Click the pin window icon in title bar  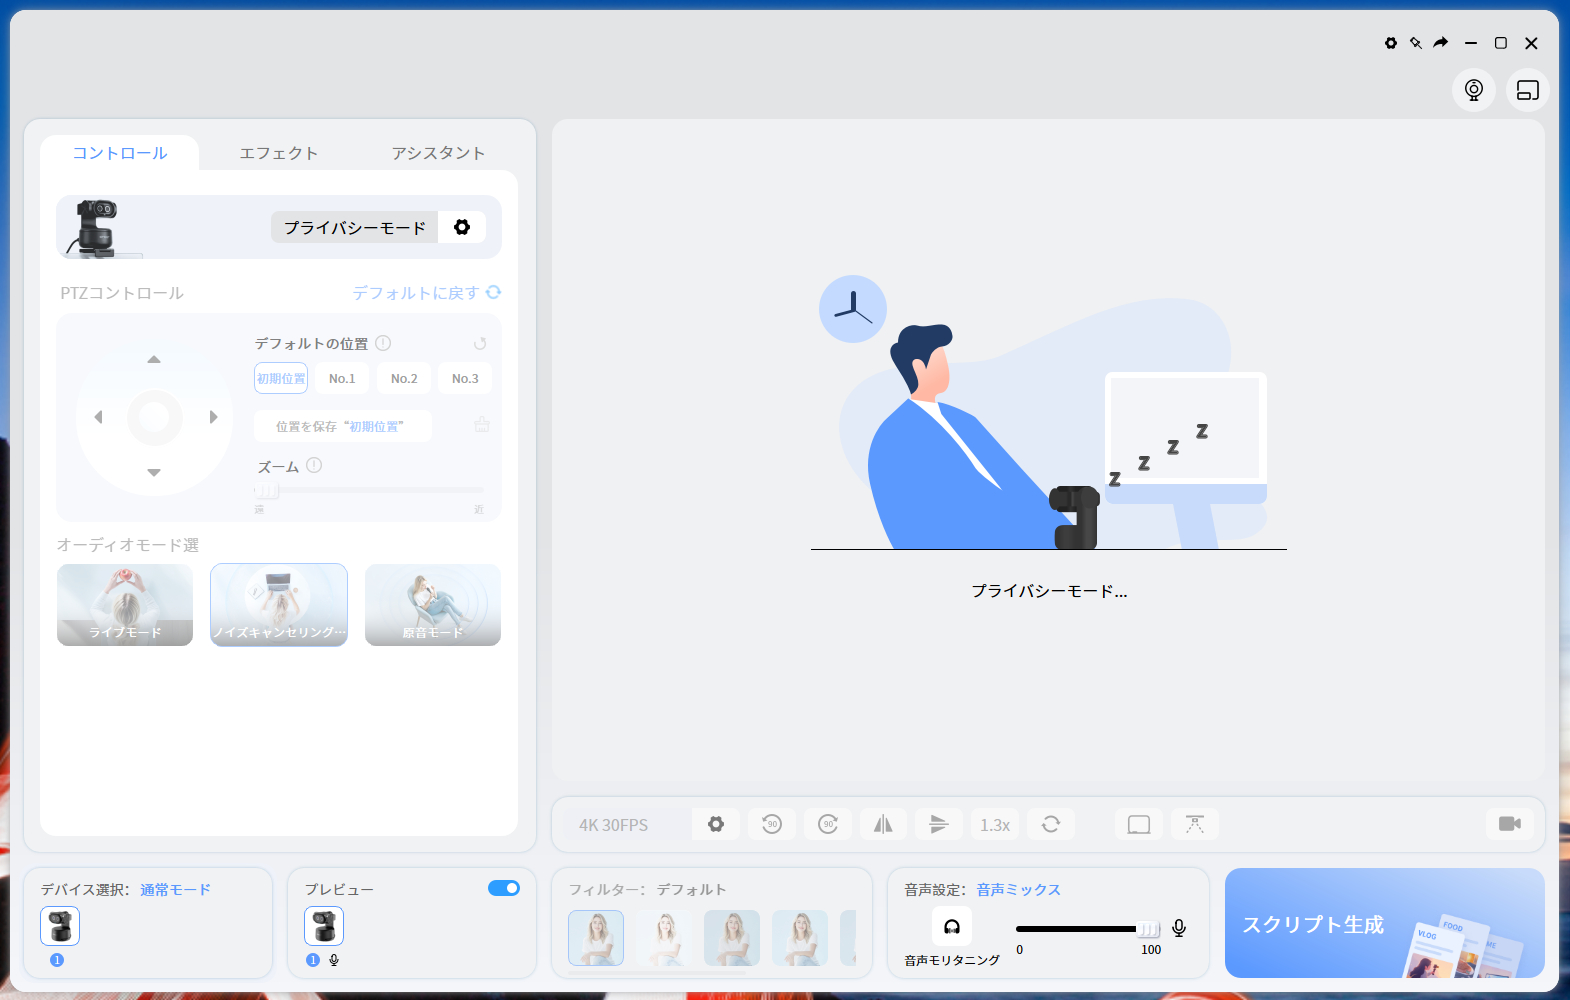[1416, 43]
